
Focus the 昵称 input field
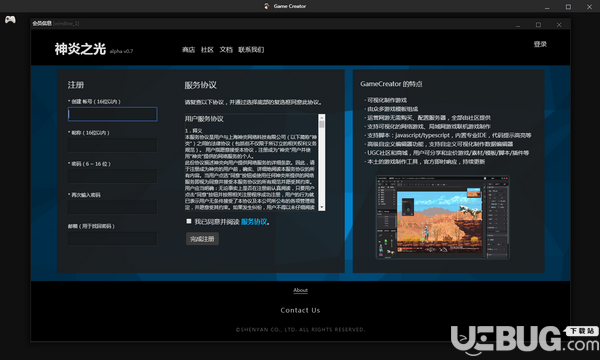click(x=112, y=145)
